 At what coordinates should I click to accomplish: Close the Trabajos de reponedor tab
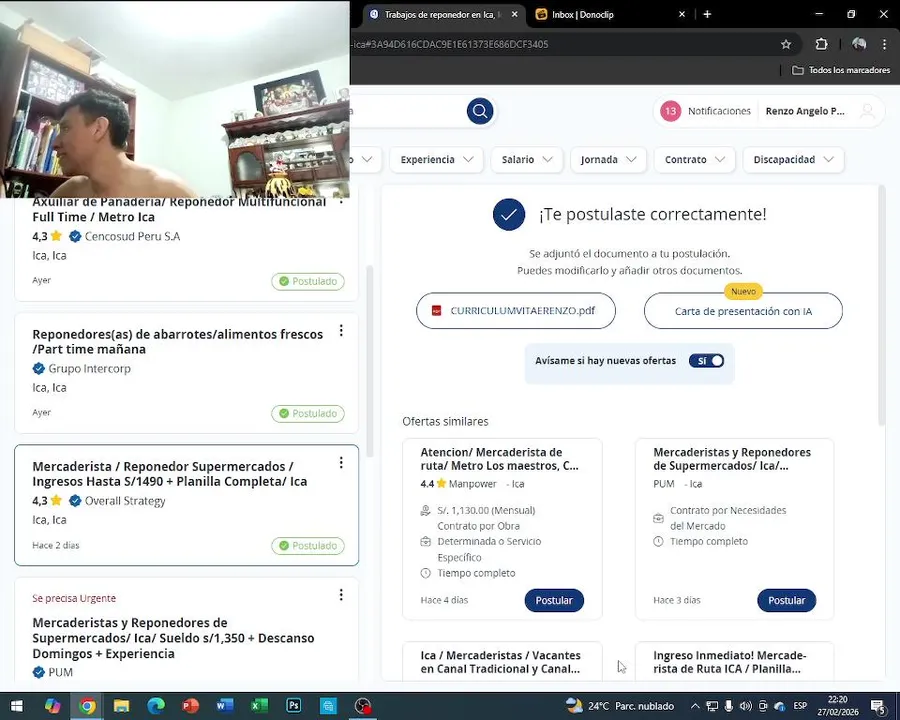tap(514, 14)
